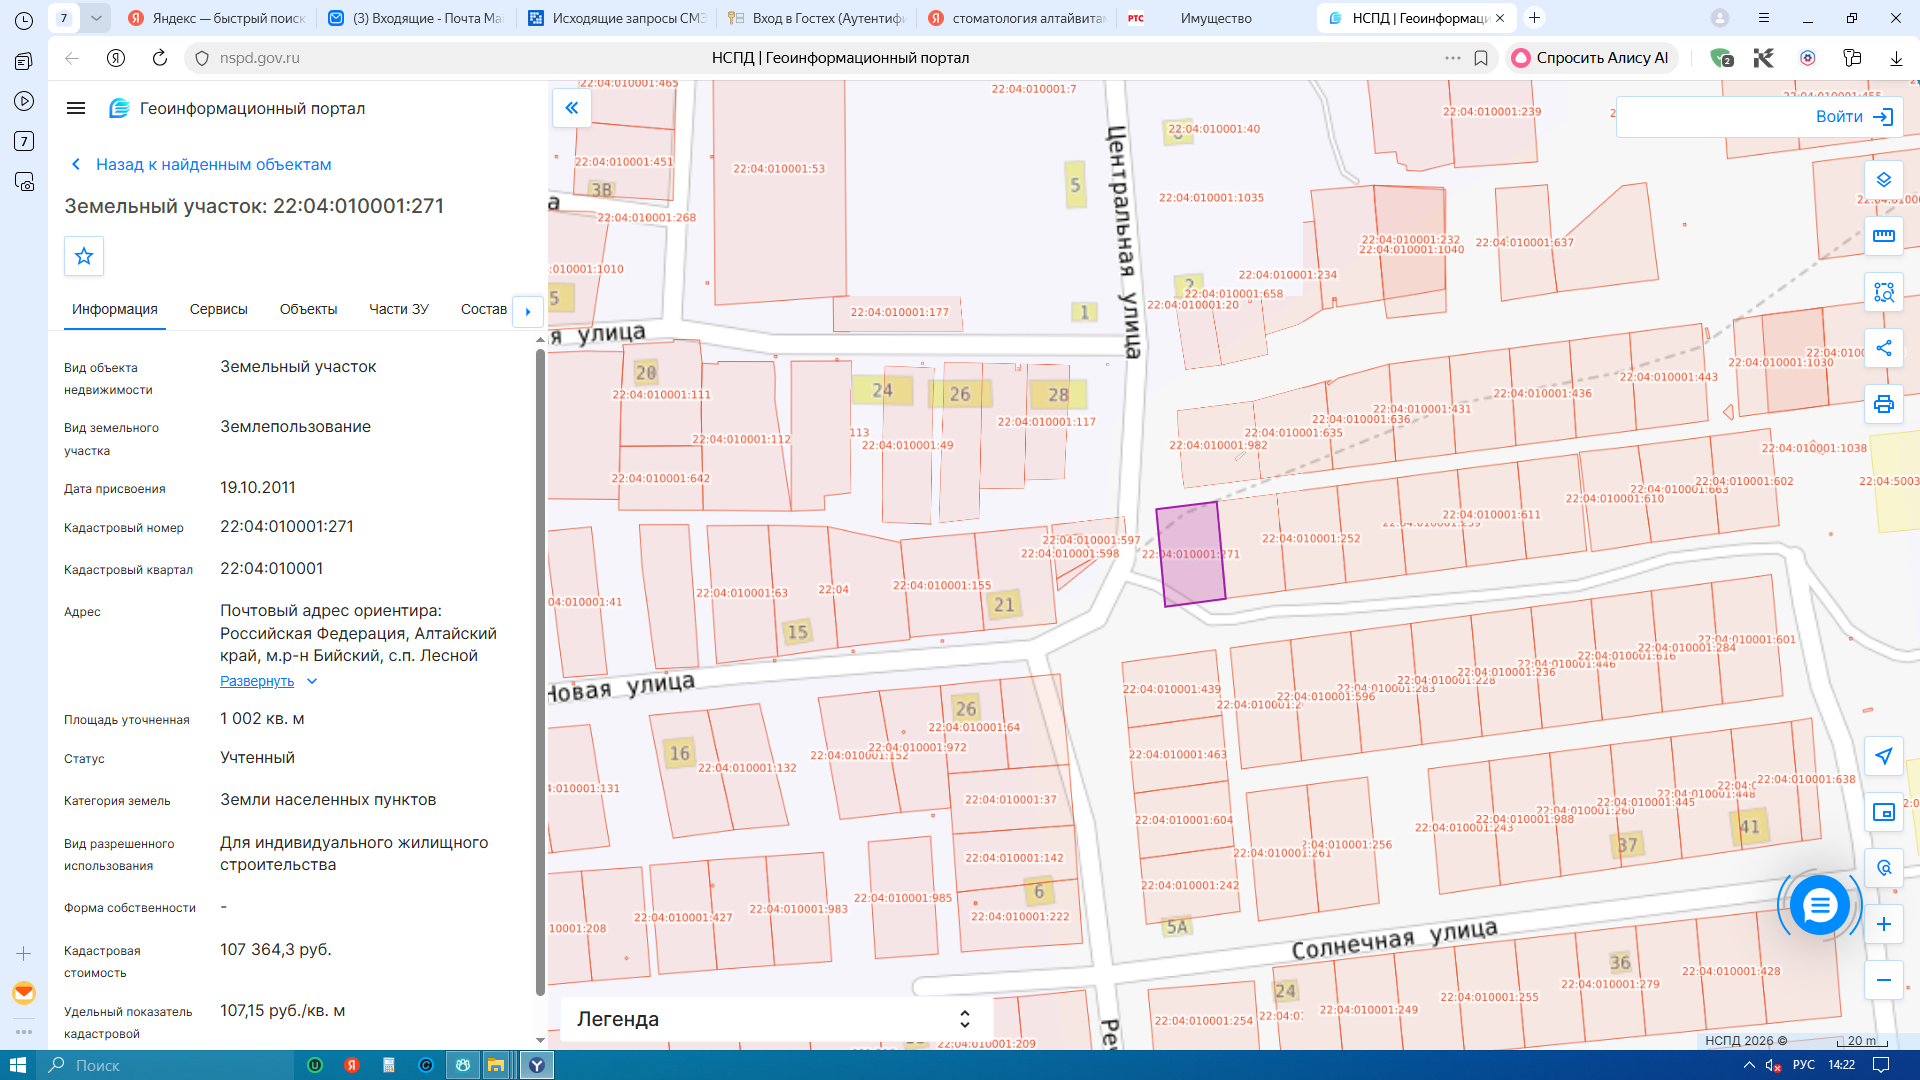The height and width of the screenshot is (1080, 1920).
Task: Center map on my location
Action: pos(1884,756)
